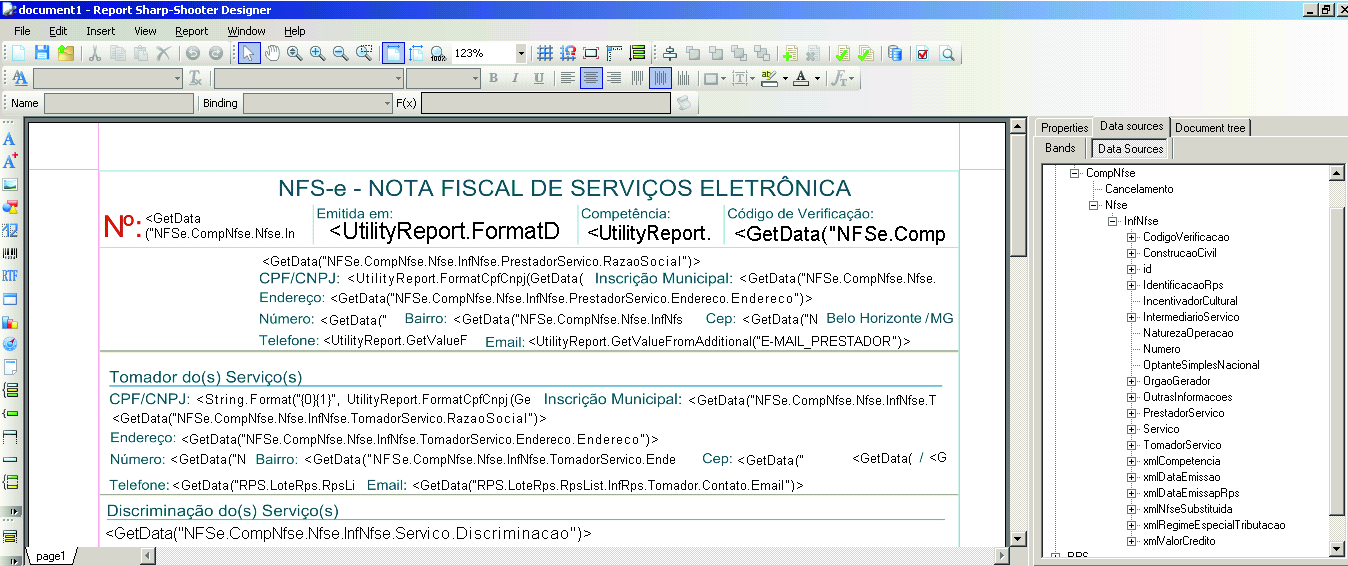Toggle the highlighted vertical-lines alignment button
The width and height of the screenshot is (1348, 566).
click(x=660, y=78)
